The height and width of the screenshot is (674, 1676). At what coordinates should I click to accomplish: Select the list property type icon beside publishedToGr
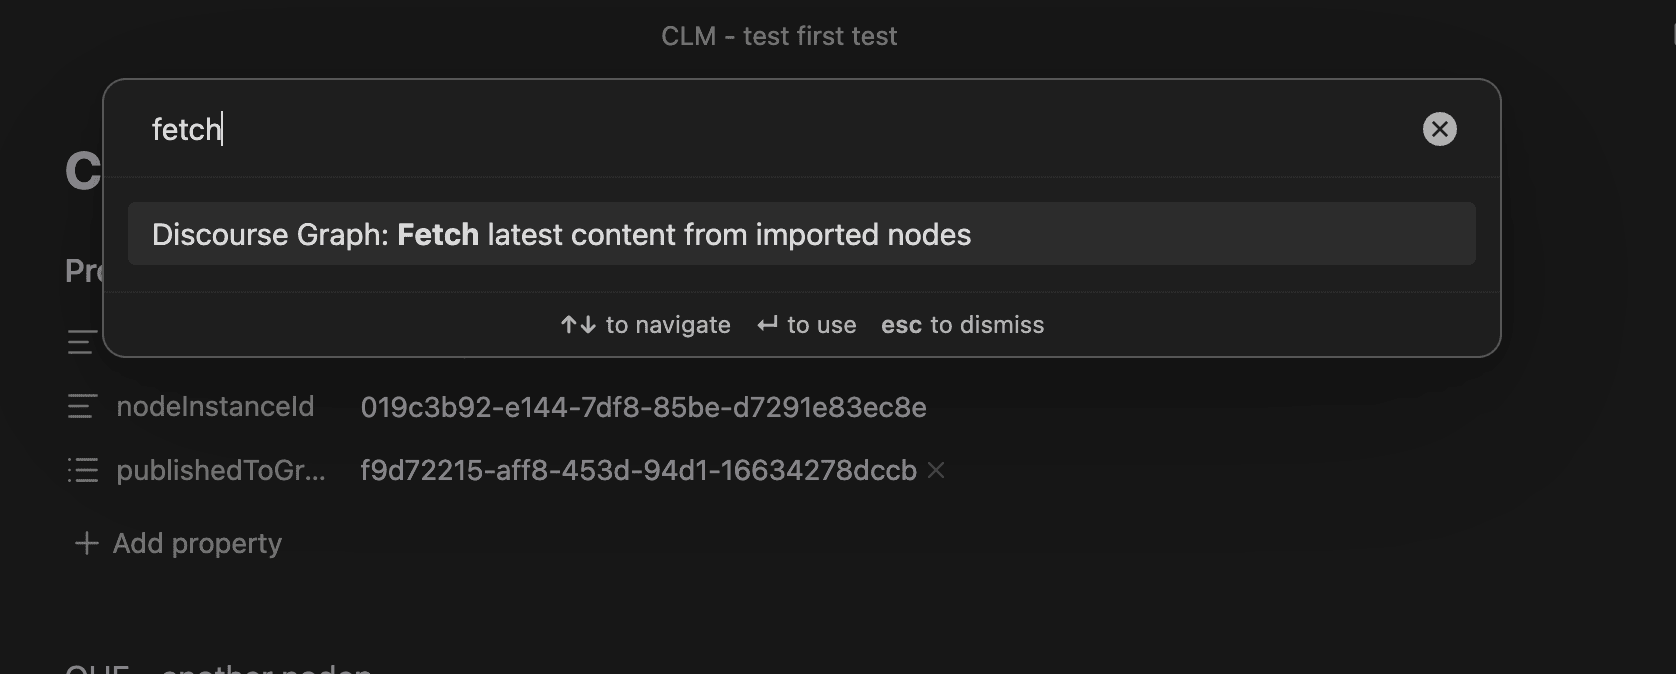(x=84, y=470)
